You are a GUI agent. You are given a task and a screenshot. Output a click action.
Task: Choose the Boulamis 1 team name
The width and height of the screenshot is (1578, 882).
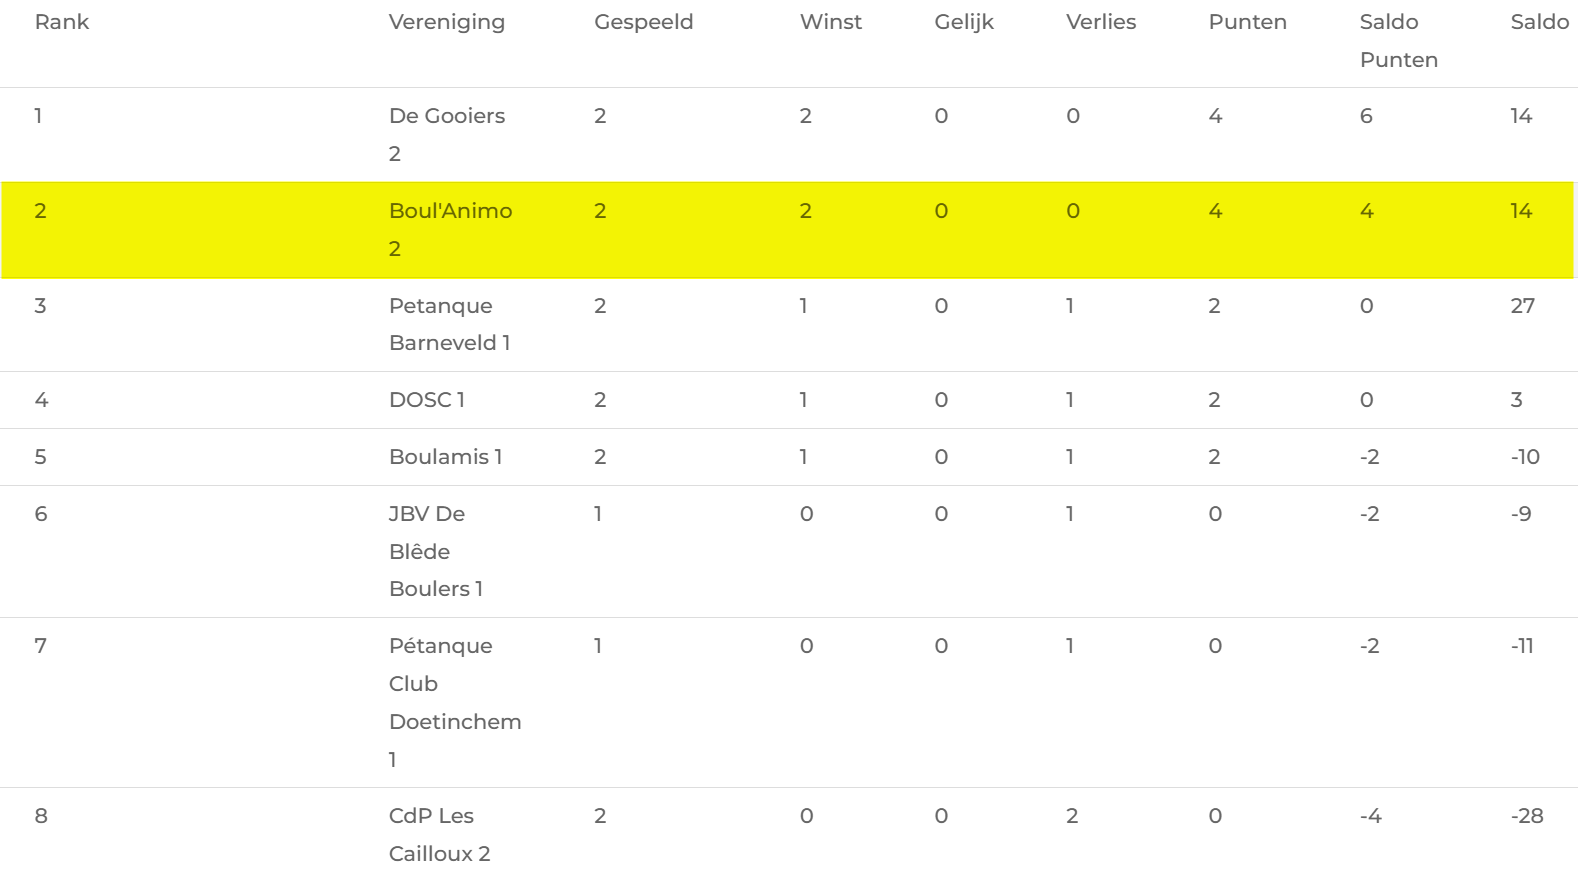[445, 457]
